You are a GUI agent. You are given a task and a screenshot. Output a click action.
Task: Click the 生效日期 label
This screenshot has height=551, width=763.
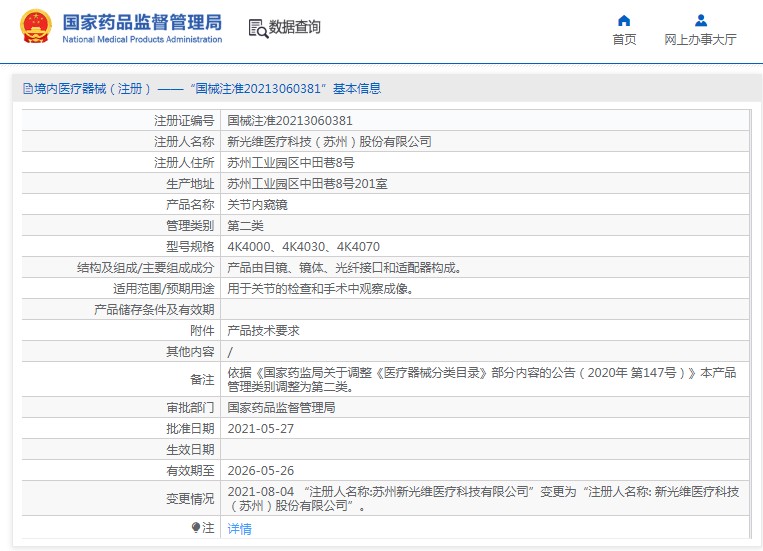pyautogui.click(x=190, y=449)
